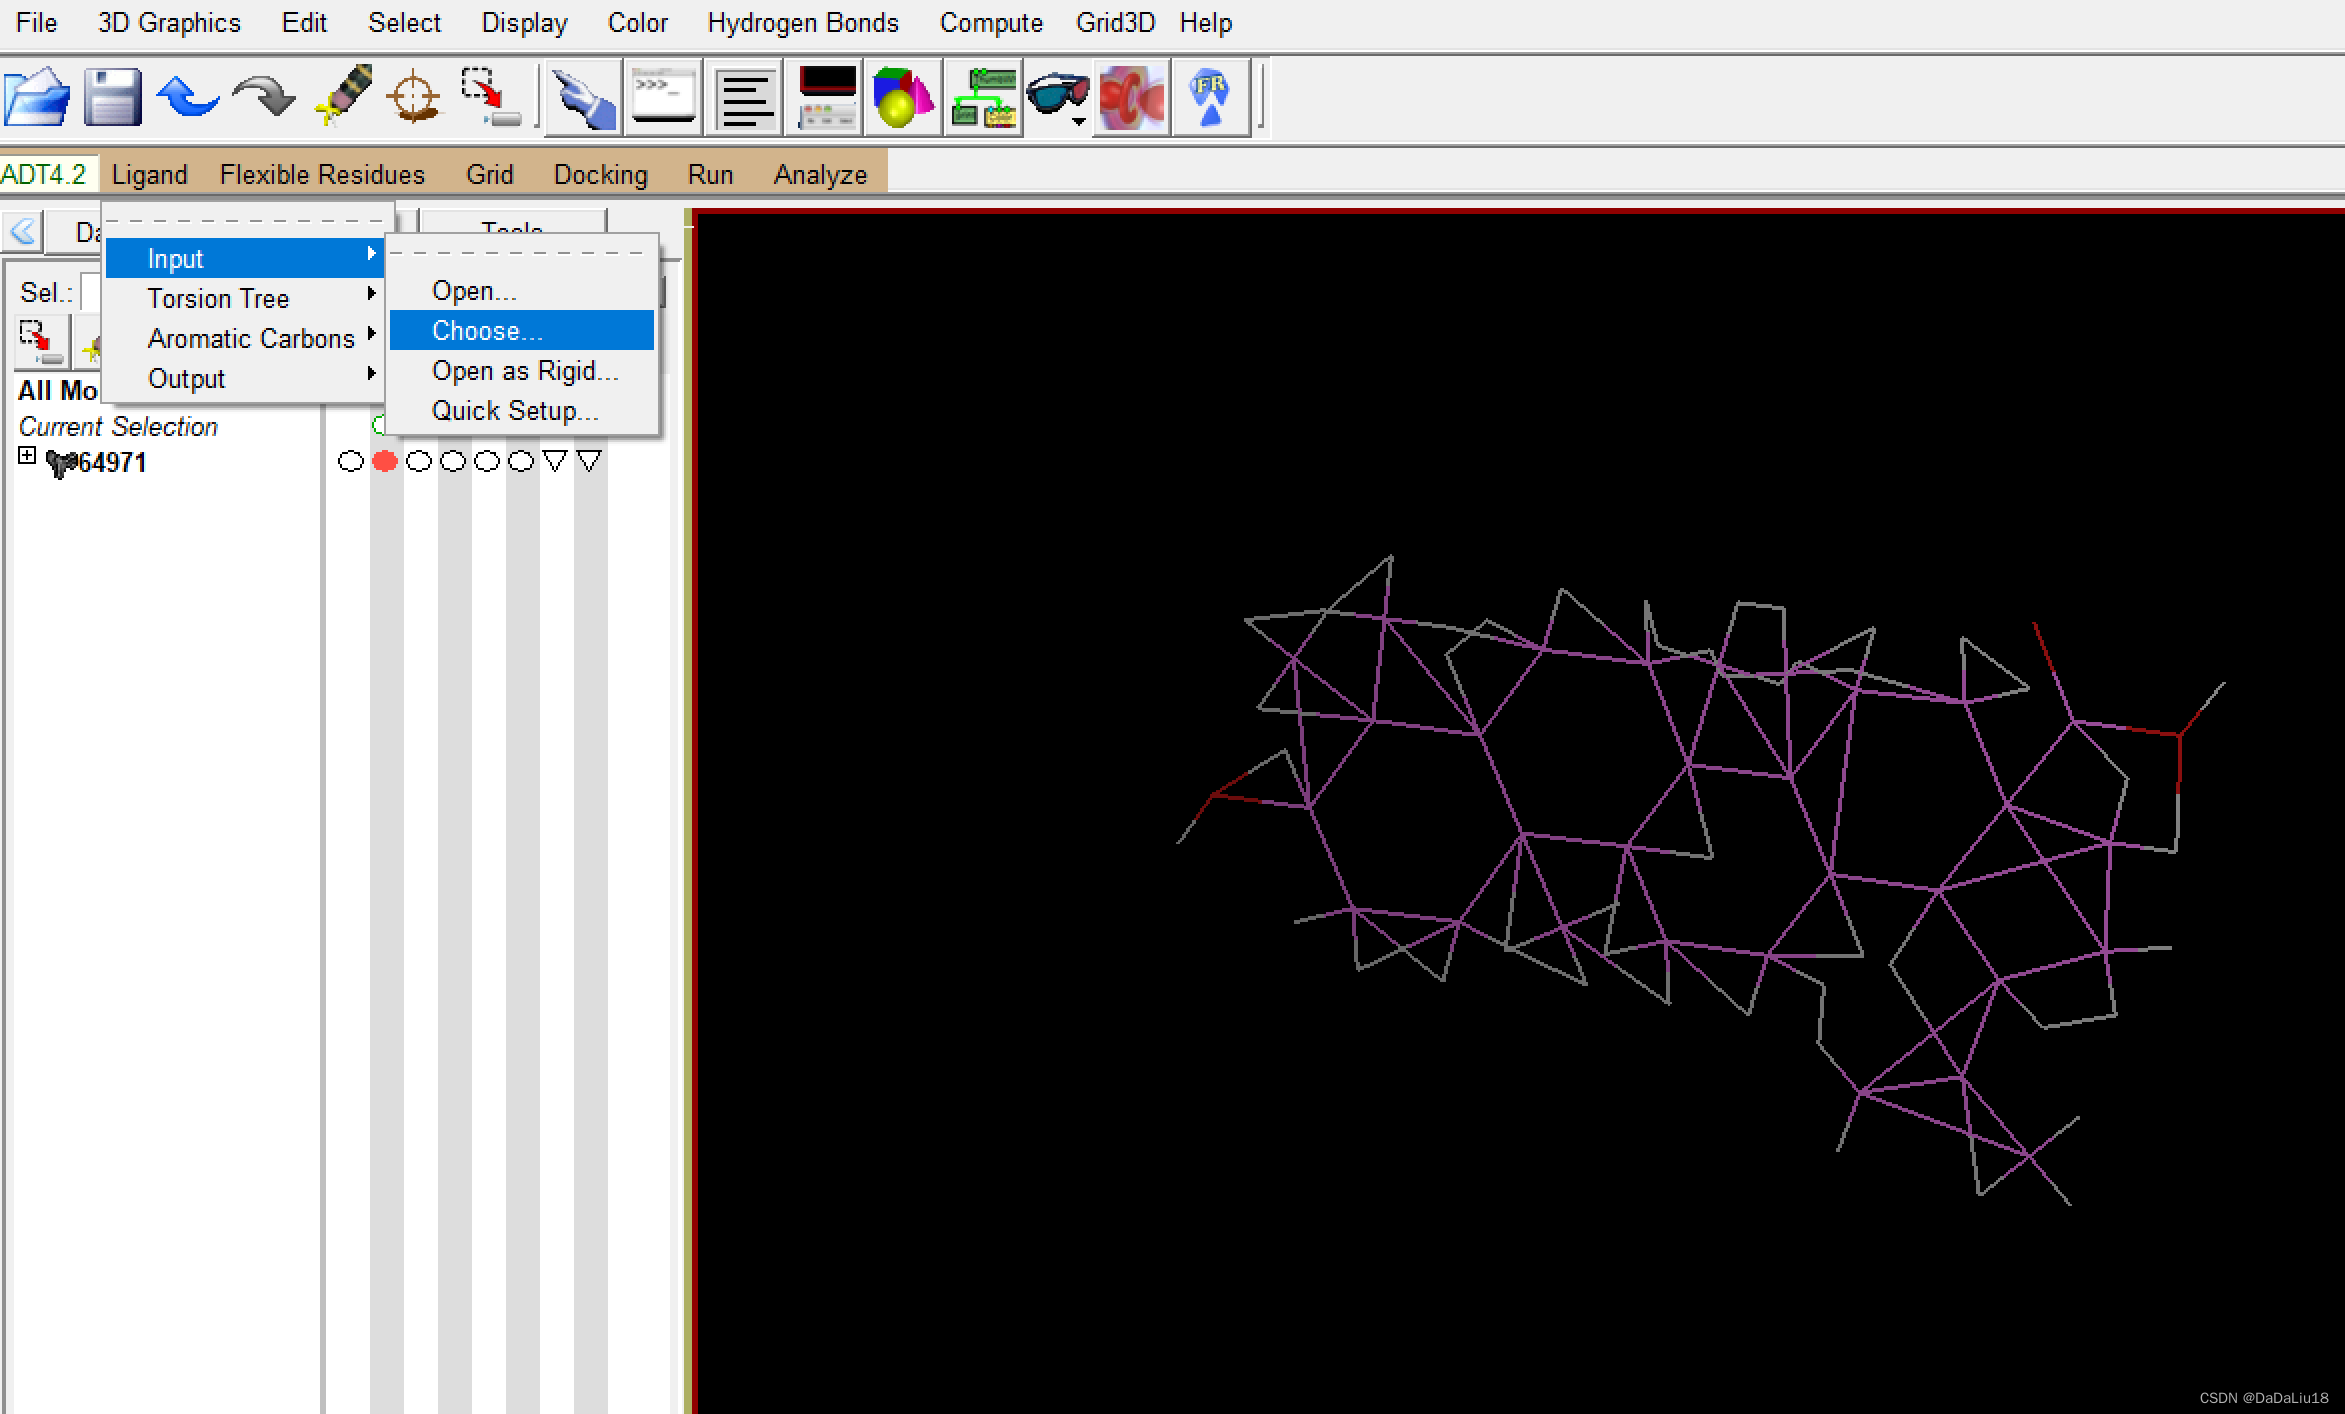This screenshot has width=2345, height=1414.
Task: Click the open file folder icon
Action: (x=37, y=98)
